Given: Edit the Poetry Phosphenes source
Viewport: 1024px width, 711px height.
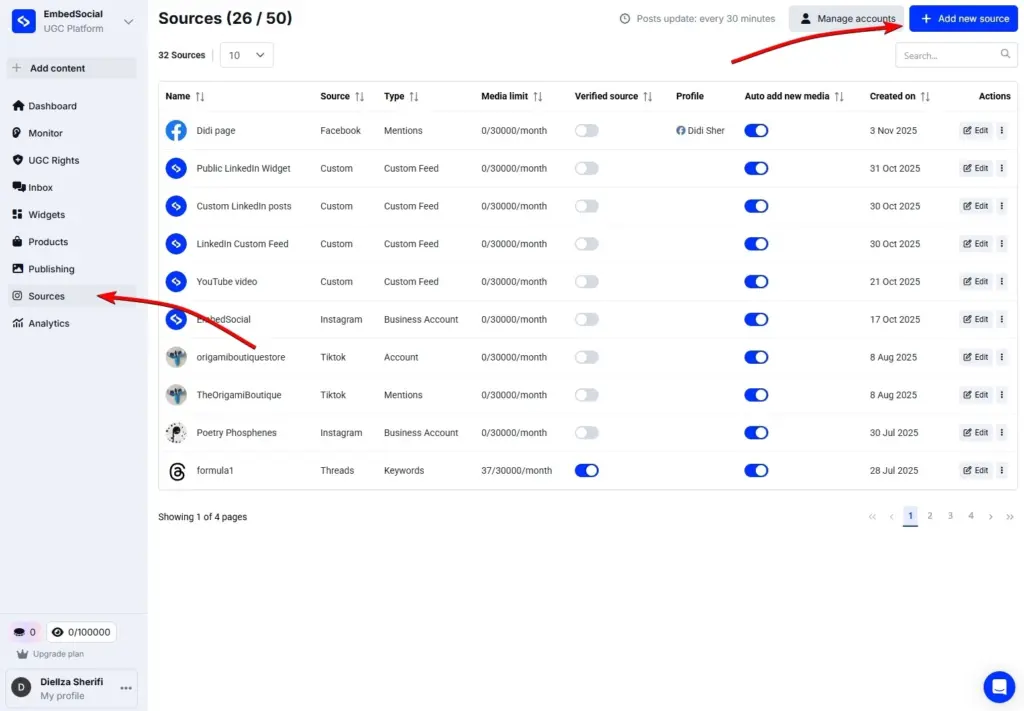Looking at the screenshot, I should [975, 432].
